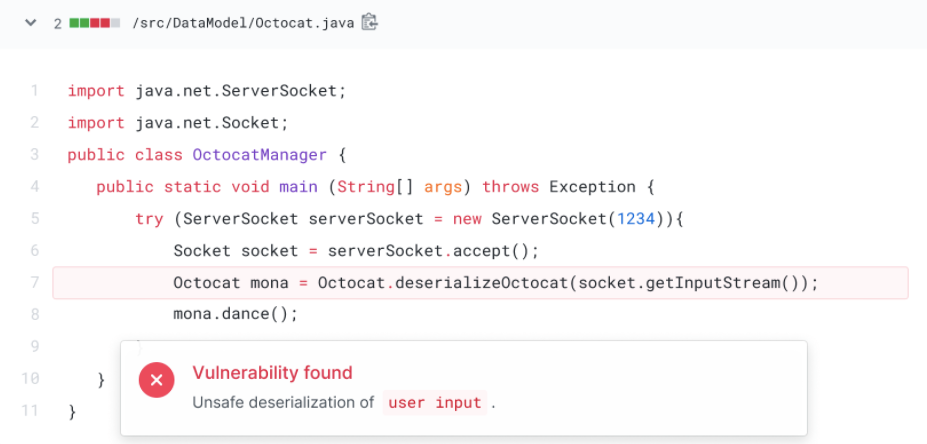Image resolution: width=927 pixels, height=444 pixels.
Task: Collapse the Octocat.java file diff
Action: pos(30,22)
